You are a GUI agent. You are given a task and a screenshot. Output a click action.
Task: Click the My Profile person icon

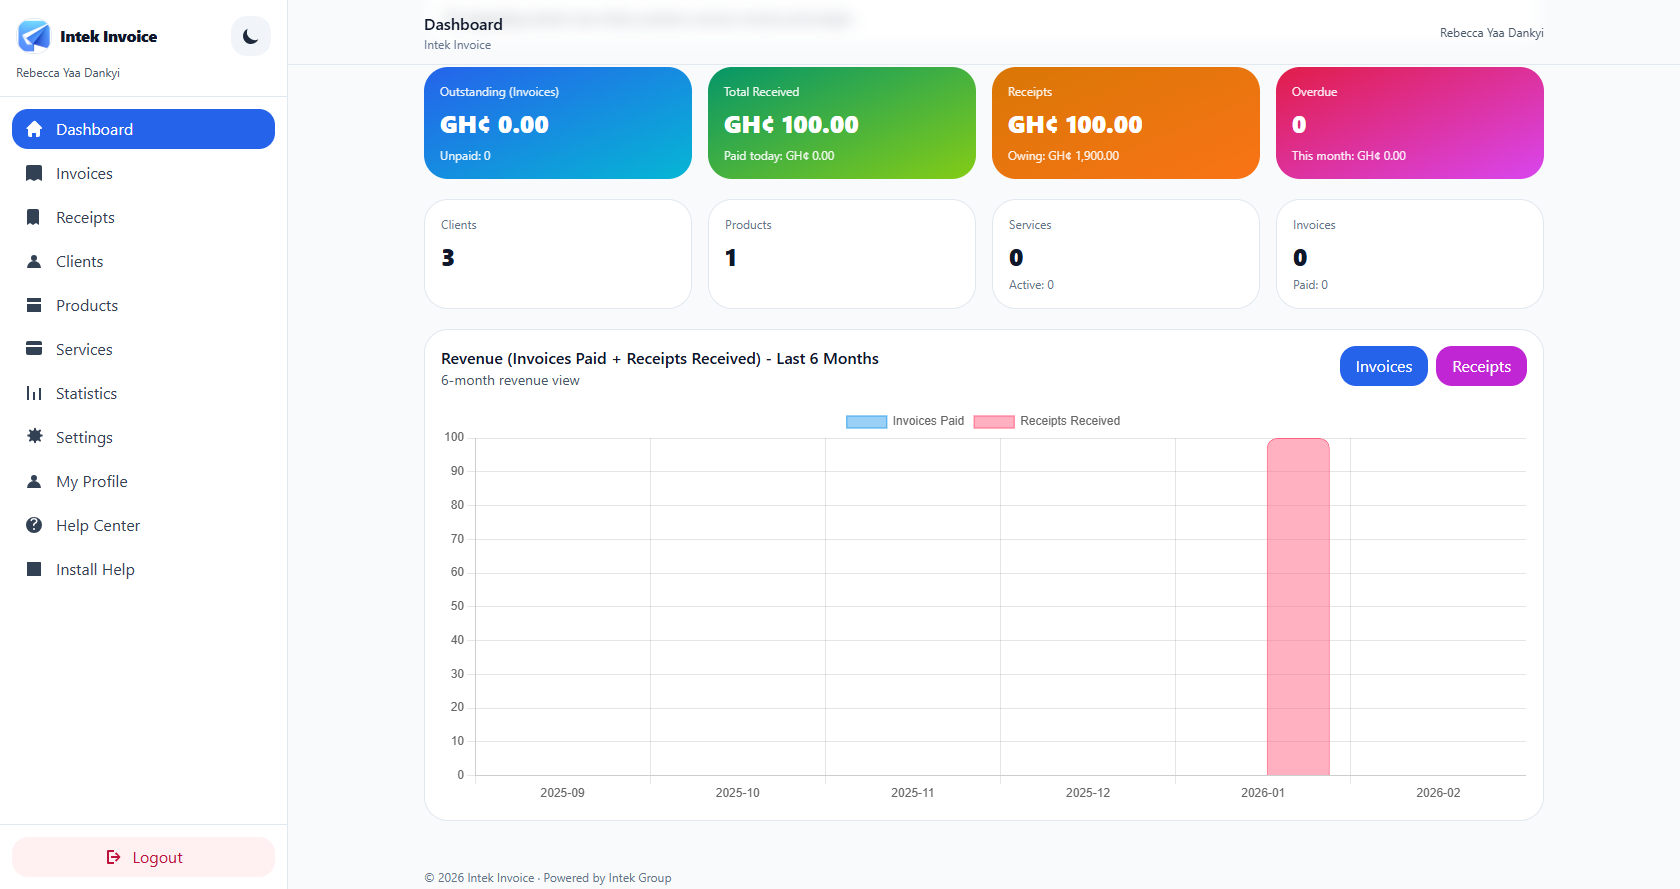coord(34,481)
